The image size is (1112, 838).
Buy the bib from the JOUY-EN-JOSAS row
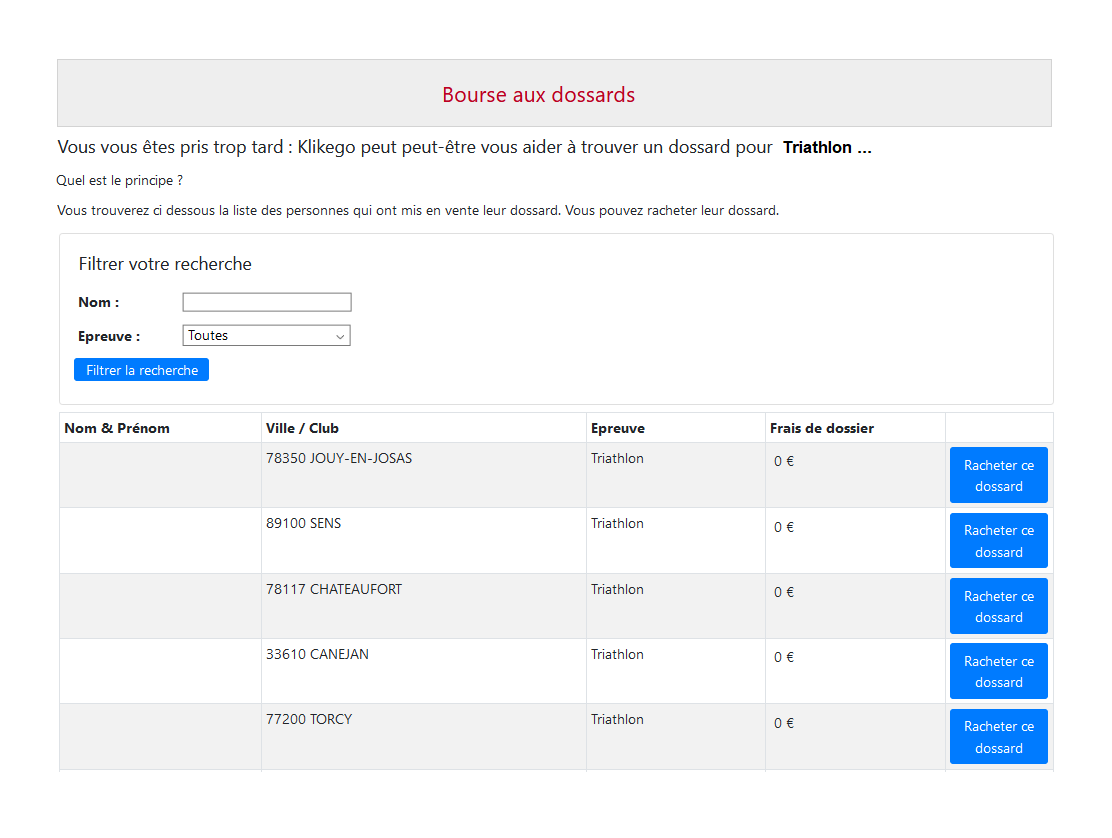point(998,475)
